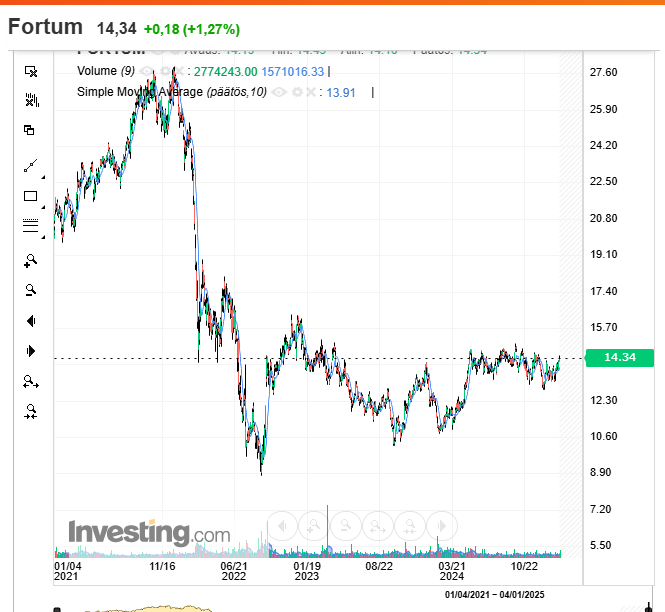Shift chart right with left toolbar arrow
This screenshot has height=612, width=665.
coord(31,351)
